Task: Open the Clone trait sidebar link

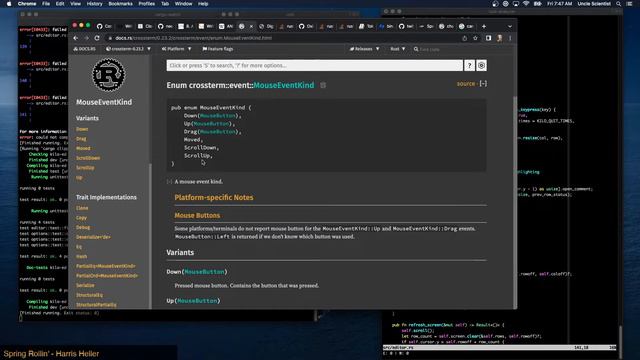Action: coord(82,208)
